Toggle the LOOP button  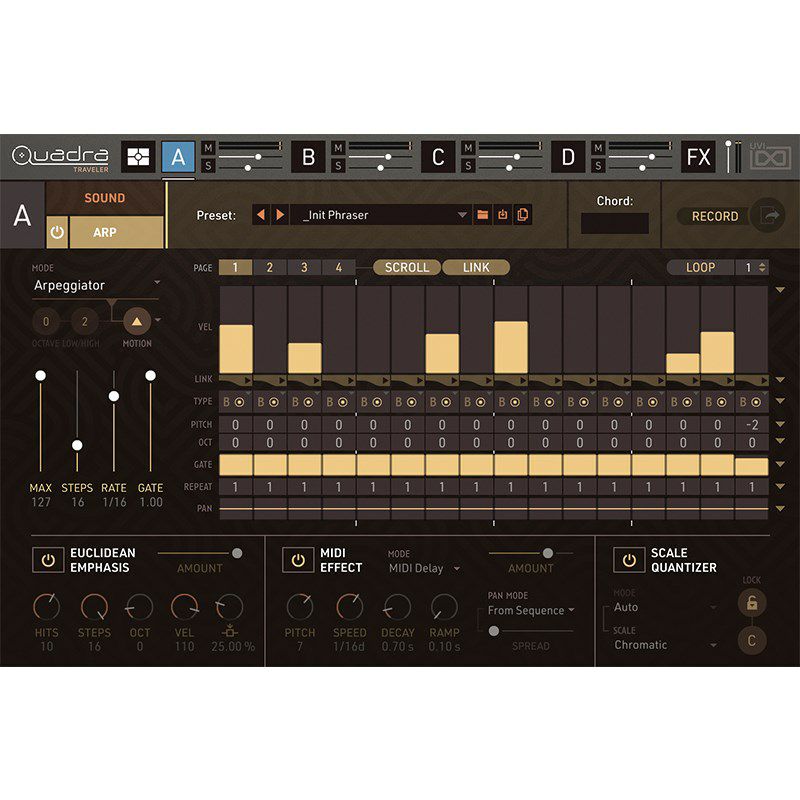click(x=701, y=267)
